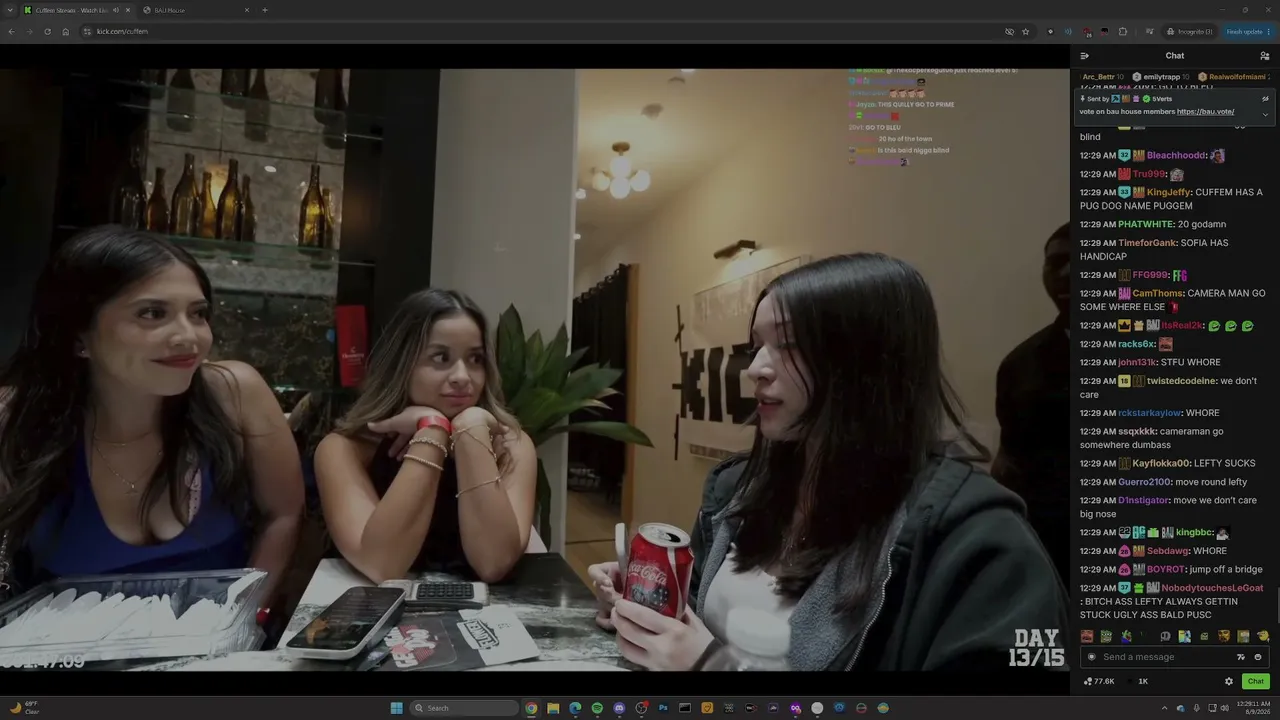Go back to the previous page
1280x720 pixels.
(x=11, y=31)
